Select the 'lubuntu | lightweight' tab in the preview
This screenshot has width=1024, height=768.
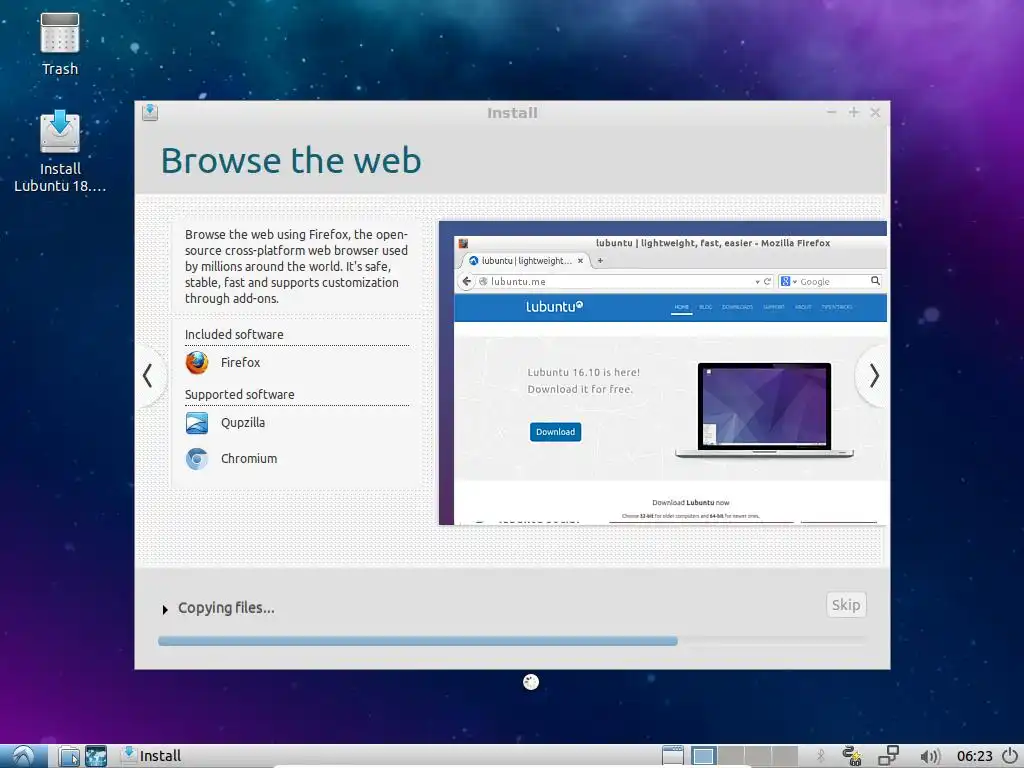(526, 261)
